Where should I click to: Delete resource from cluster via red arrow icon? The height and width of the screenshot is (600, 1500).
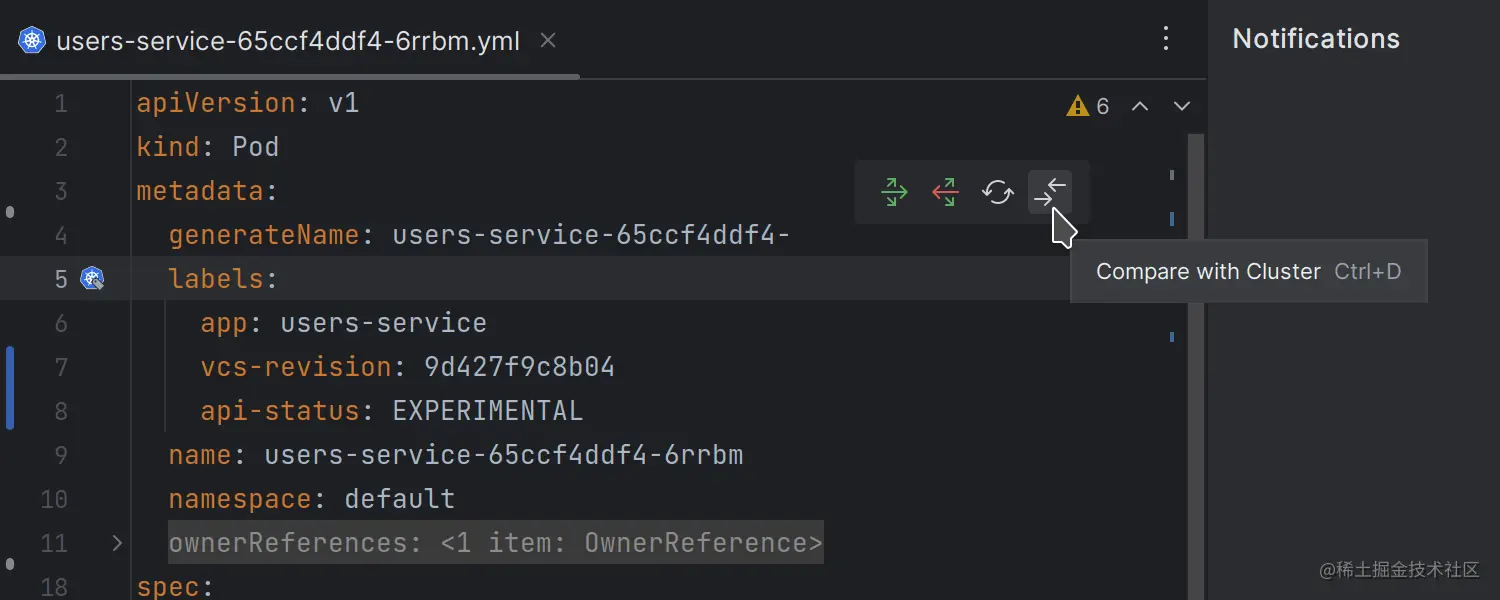(944, 192)
